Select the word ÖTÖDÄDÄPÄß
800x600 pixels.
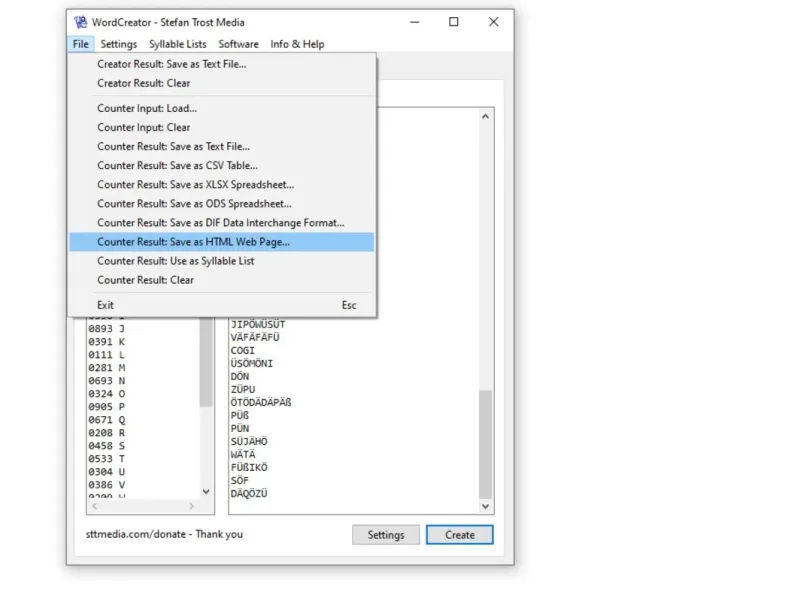click(x=261, y=403)
